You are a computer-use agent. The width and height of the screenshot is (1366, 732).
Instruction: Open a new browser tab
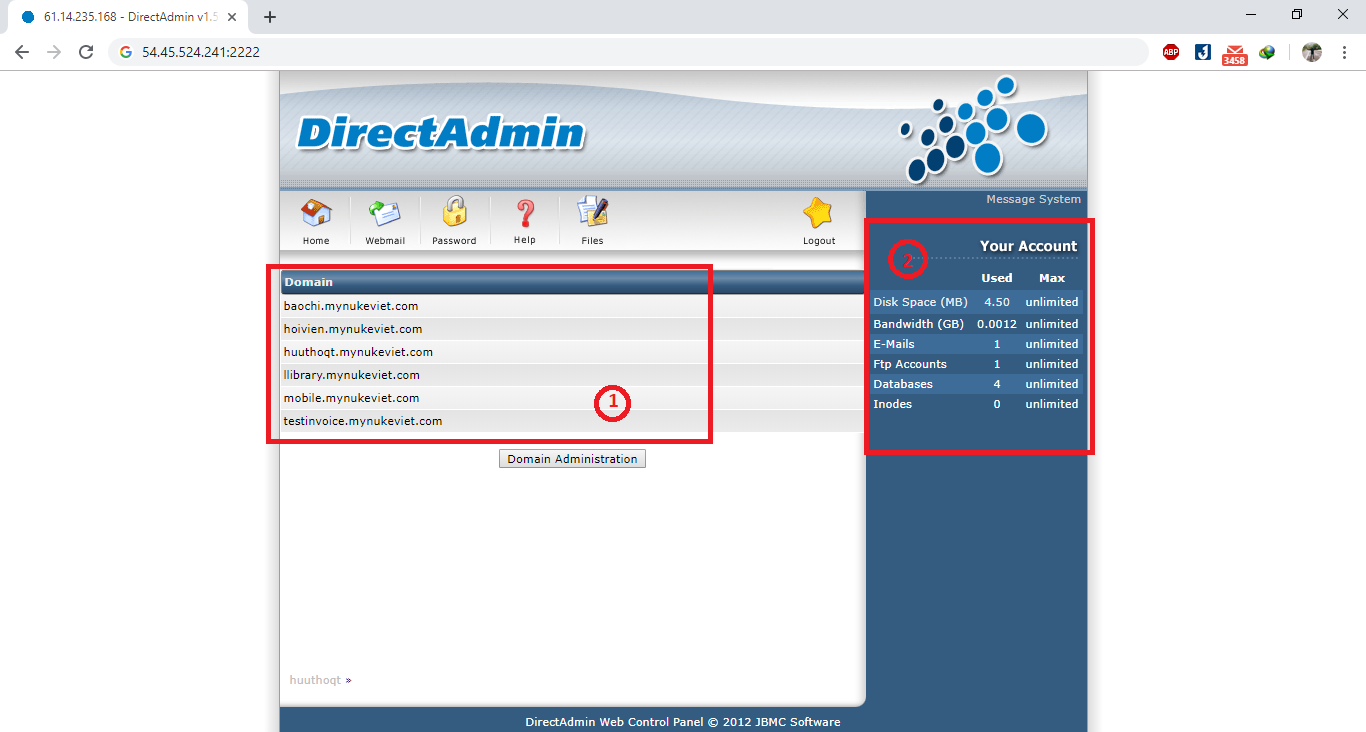pos(270,17)
